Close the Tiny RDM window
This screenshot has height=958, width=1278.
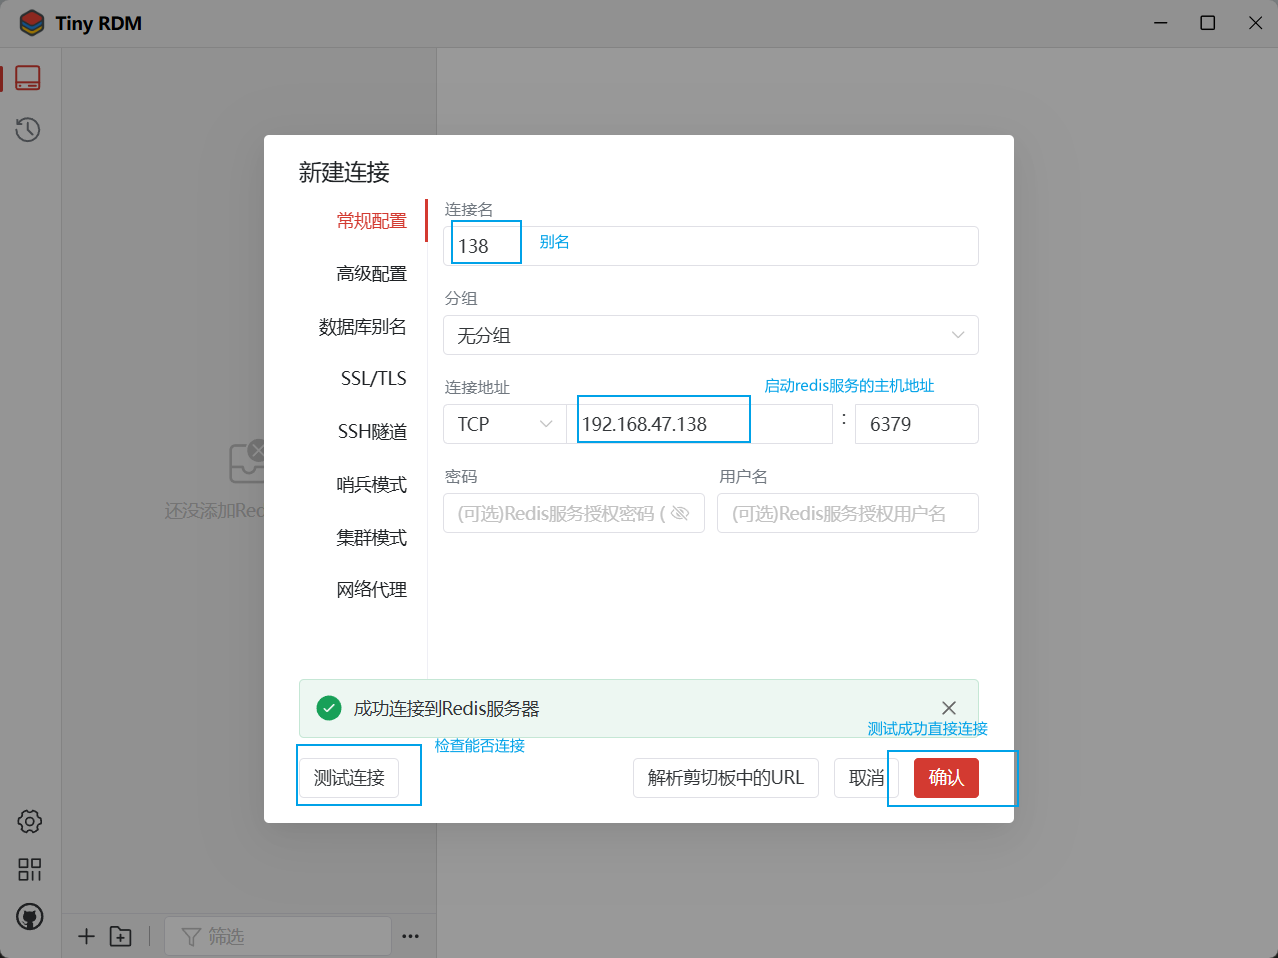coord(1255,23)
